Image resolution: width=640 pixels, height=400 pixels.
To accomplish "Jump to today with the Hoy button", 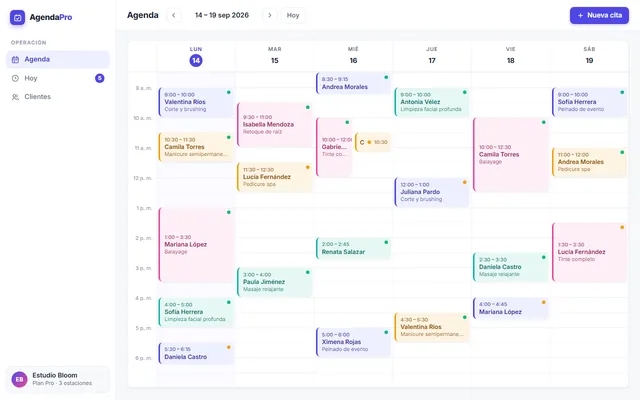I will pyautogui.click(x=293, y=16).
